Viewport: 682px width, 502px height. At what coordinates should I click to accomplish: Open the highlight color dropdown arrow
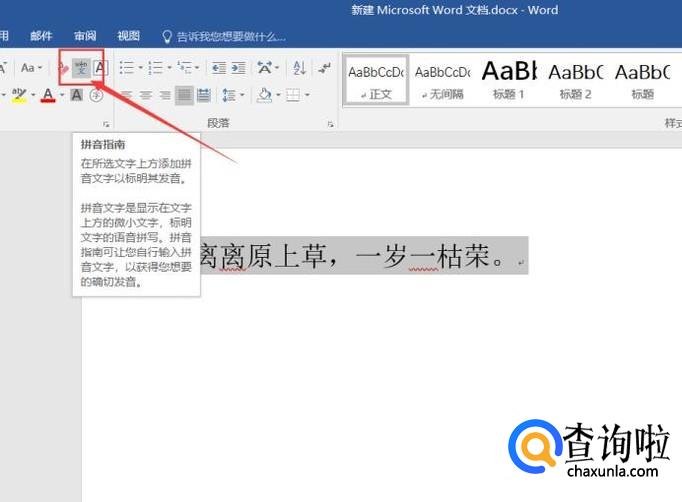tap(33, 94)
